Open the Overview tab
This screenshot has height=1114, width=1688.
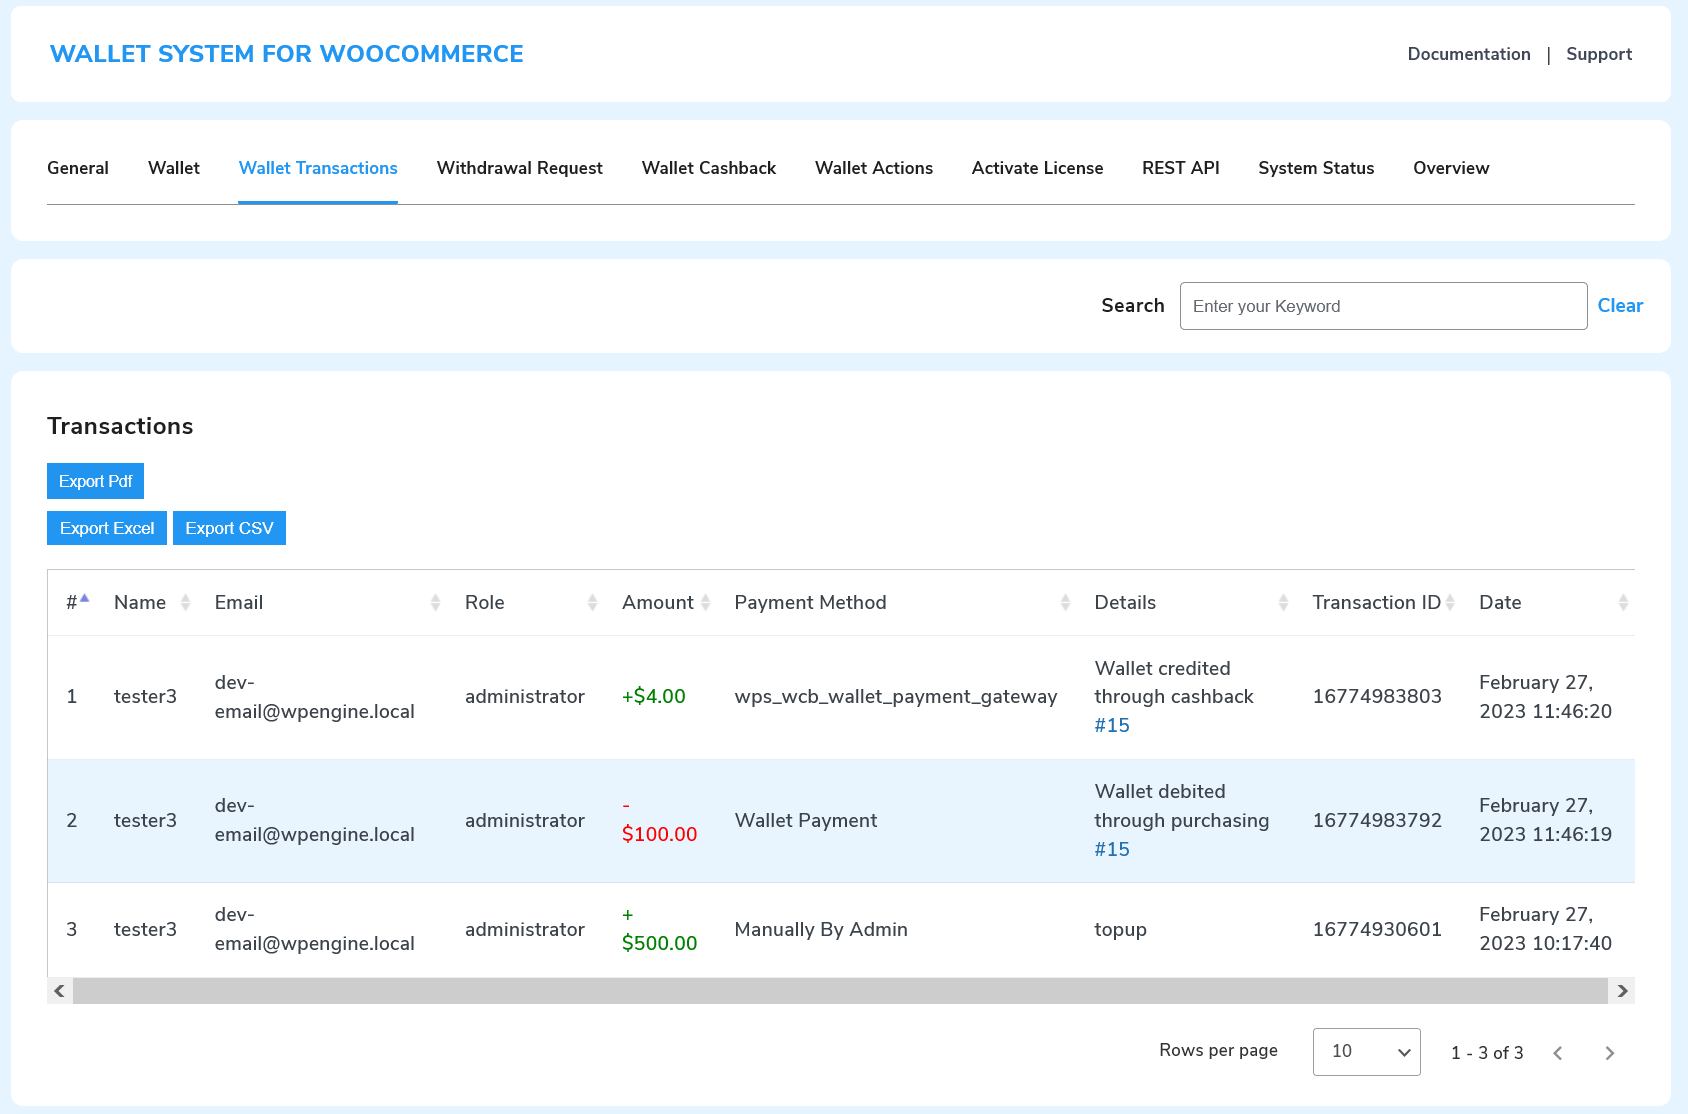point(1451,168)
